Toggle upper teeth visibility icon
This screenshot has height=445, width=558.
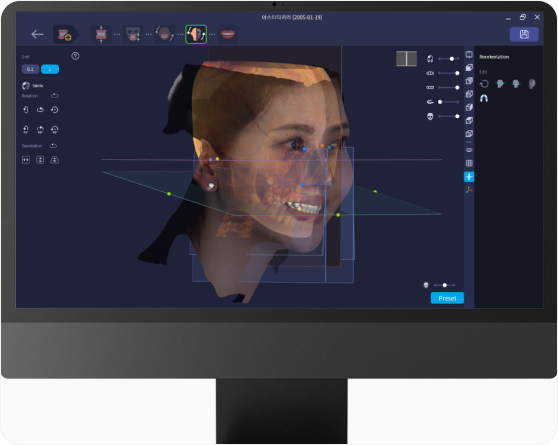[x=430, y=73]
